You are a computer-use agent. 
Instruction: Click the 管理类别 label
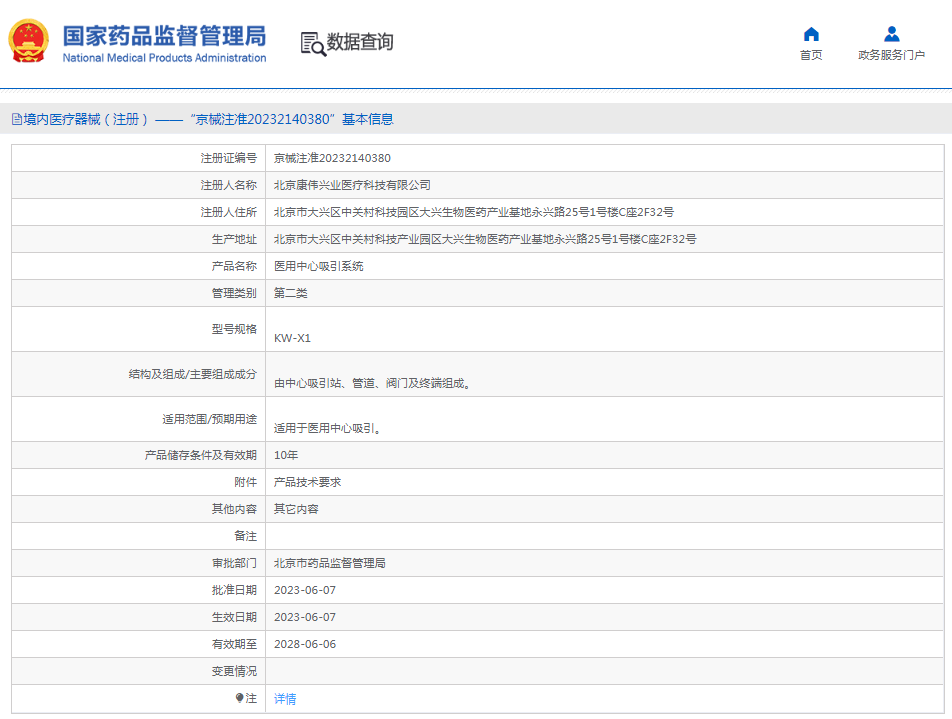[x=234, y=293]
